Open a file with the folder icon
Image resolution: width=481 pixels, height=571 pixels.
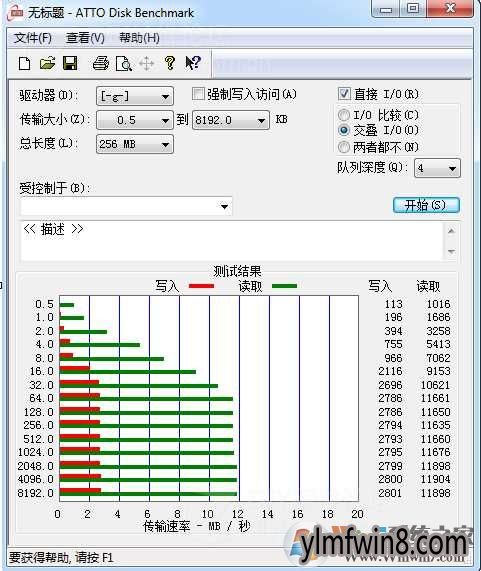coord(48,63)
